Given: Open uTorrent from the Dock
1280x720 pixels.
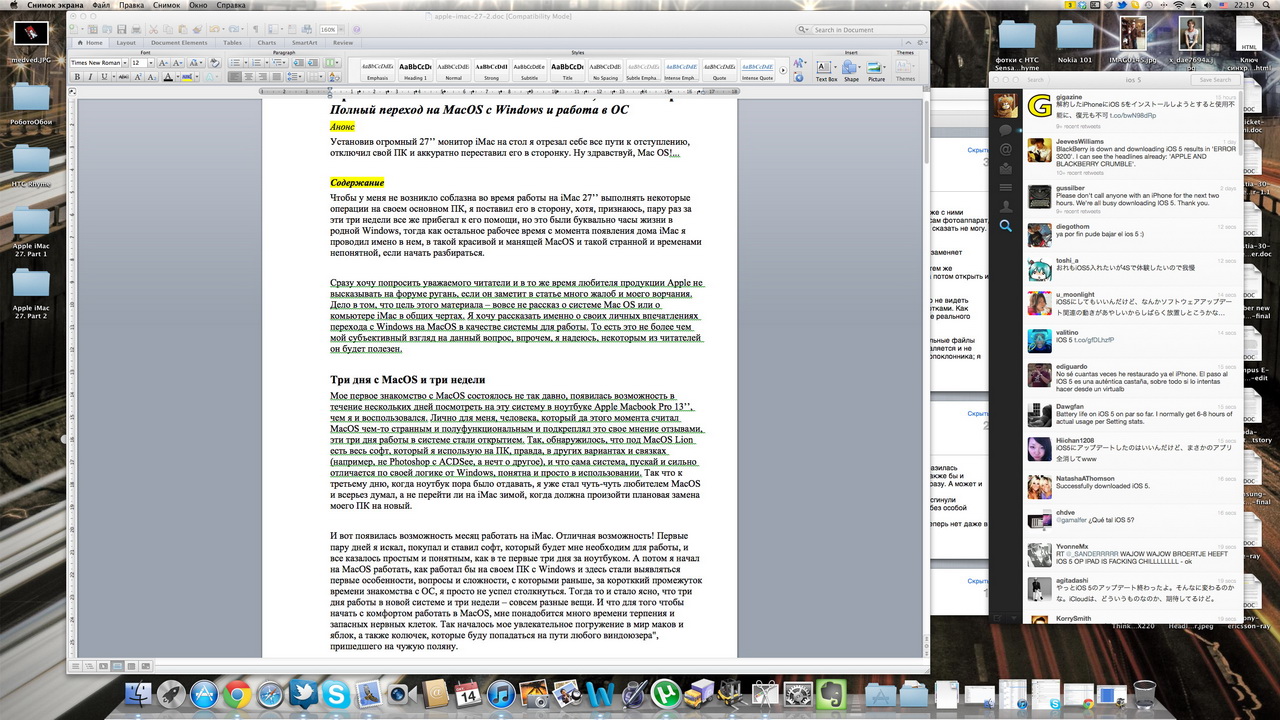Looking at the screenshot, I should click(666, 693).
